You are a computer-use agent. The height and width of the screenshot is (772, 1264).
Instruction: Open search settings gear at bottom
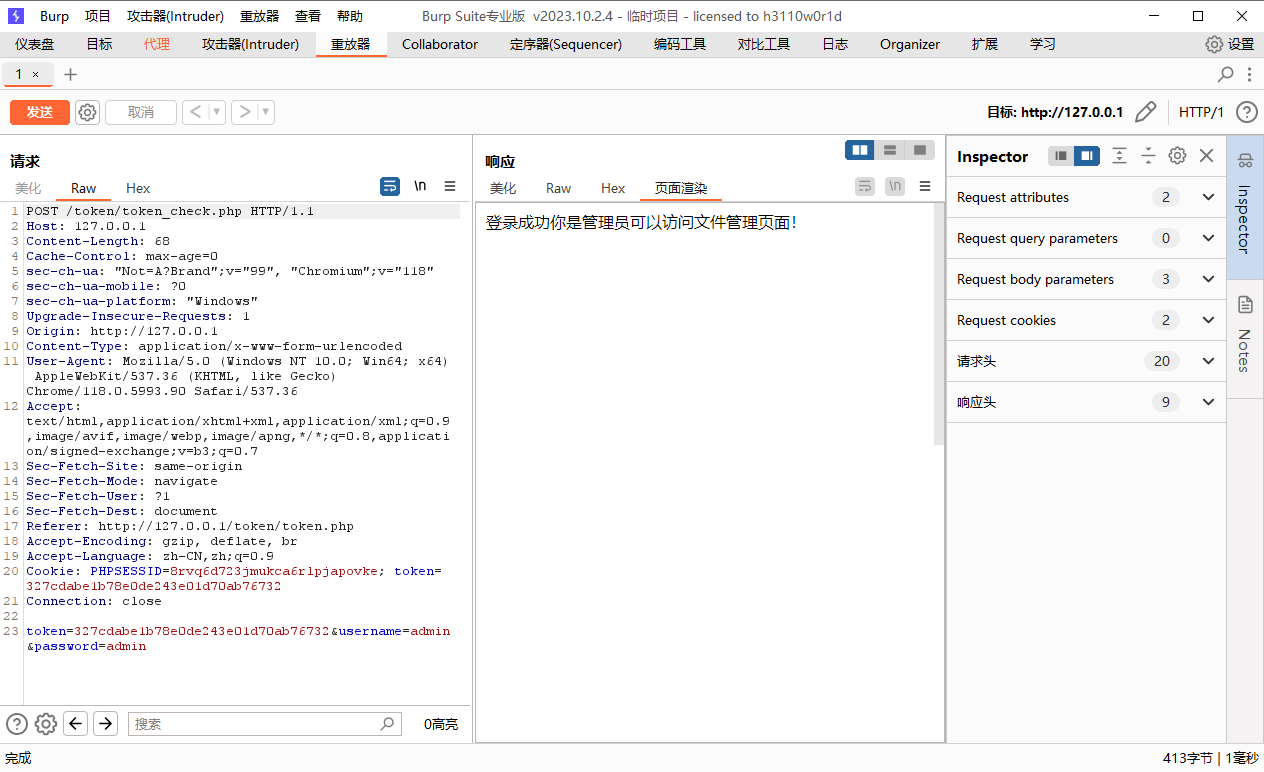pos(46,724)
